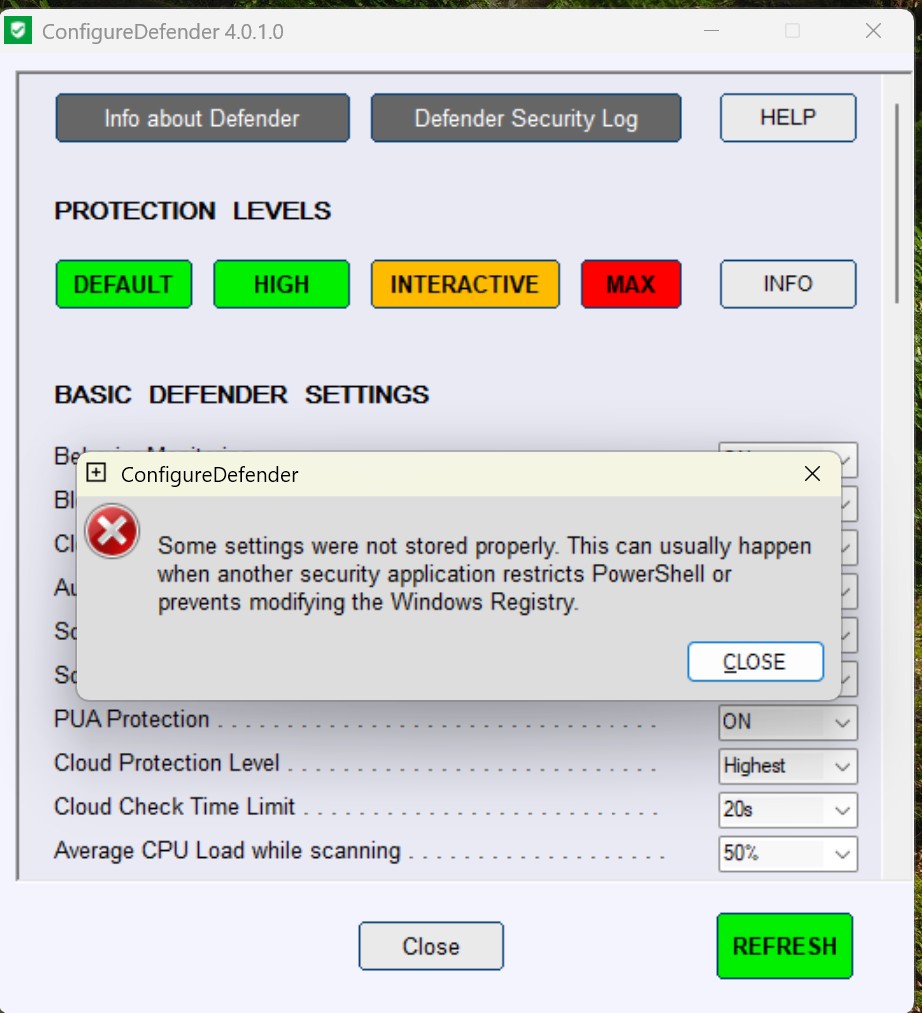Click the PUA Protection label
The image size is (922, 1013).
tap(132, 719)
